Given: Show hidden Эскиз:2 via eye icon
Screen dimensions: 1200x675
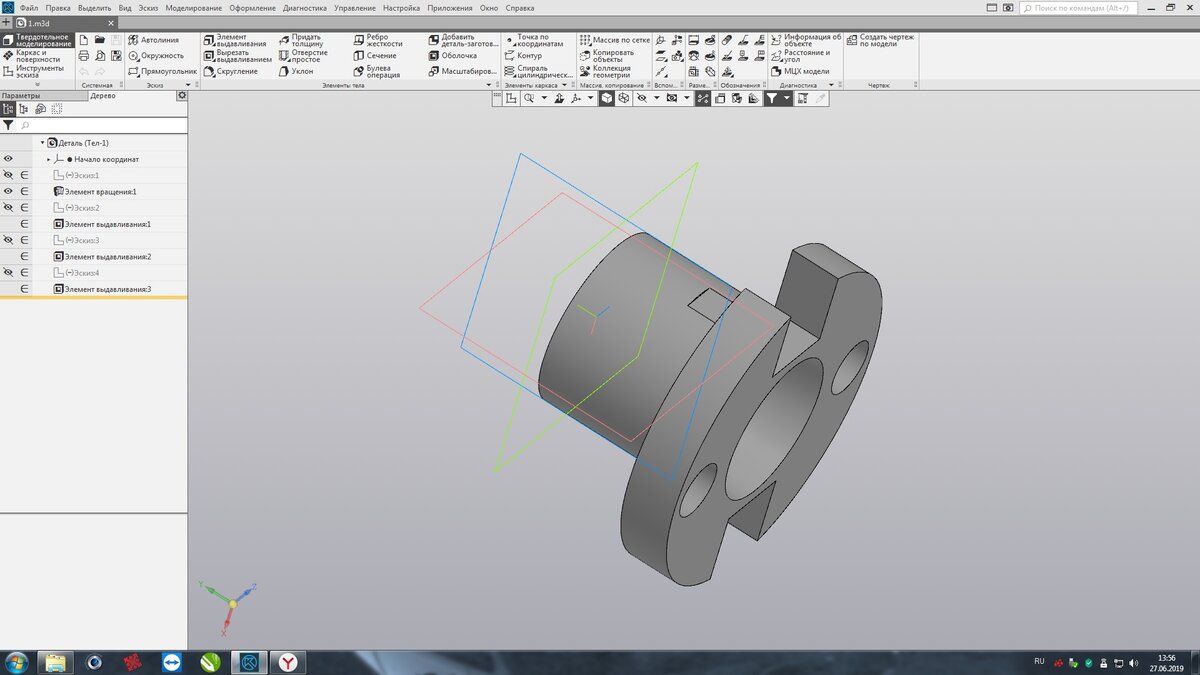Looking at the screenshot, I should click(8, 208).
